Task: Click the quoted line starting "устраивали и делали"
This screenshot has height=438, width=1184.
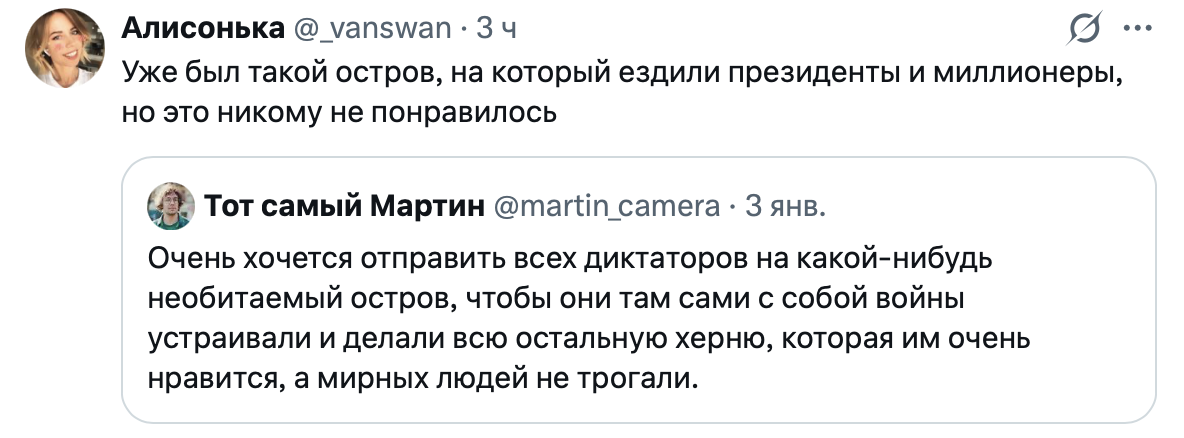Action: (x=589, y=340)
